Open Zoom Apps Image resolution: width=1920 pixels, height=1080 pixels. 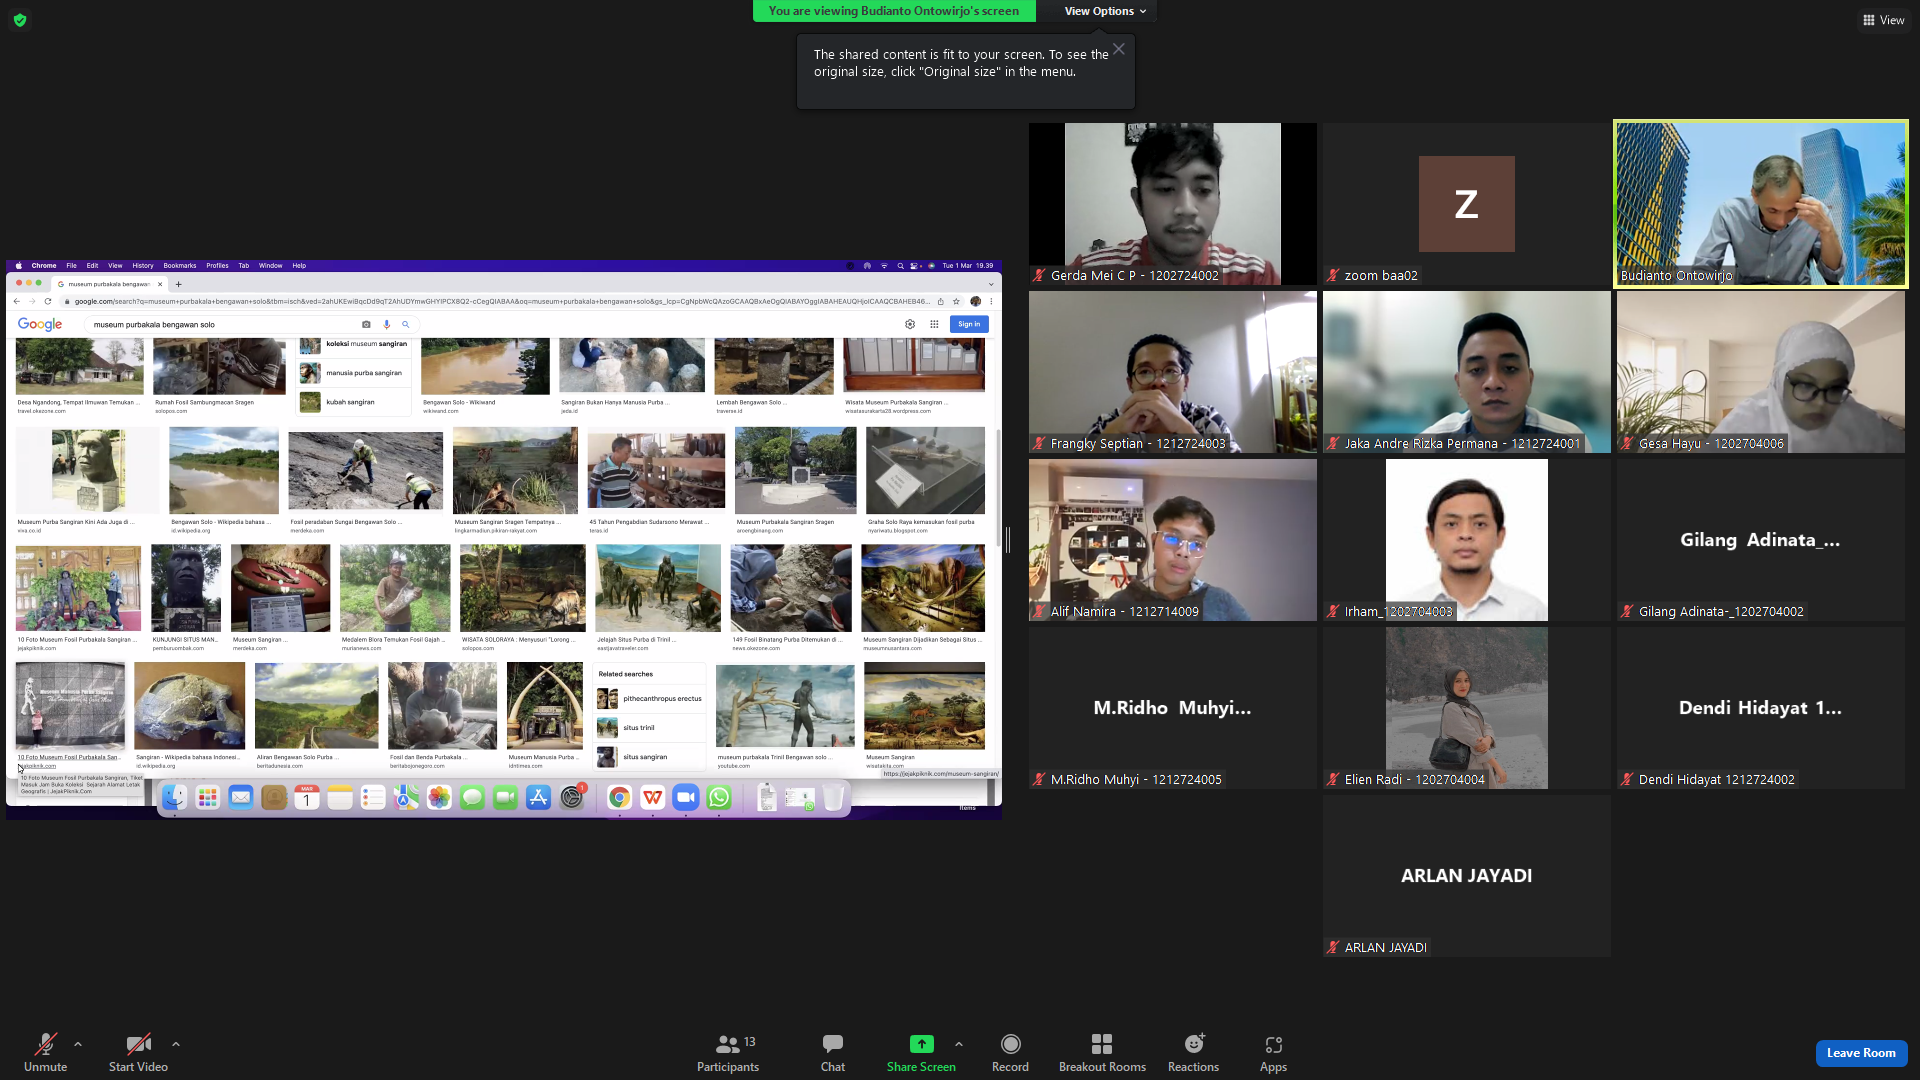coord(1273,1053)
